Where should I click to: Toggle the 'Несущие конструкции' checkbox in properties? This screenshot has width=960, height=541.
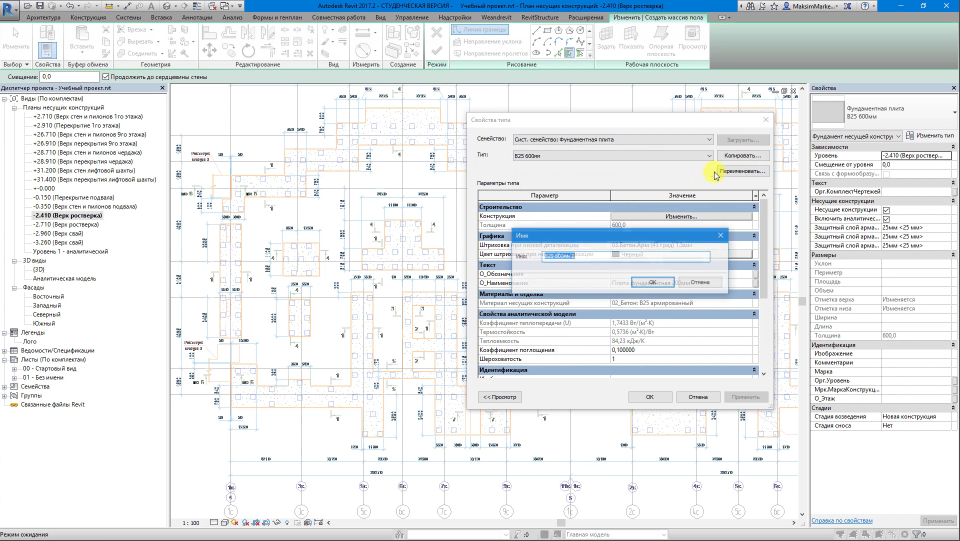(x=886, y=210)
